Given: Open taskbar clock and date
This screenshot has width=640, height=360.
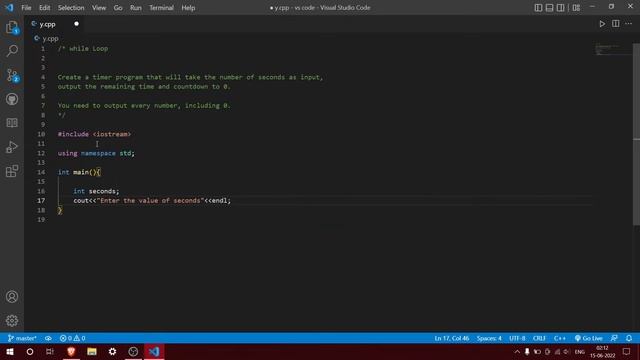Looking at the screenshot, I should coord(602,352).
